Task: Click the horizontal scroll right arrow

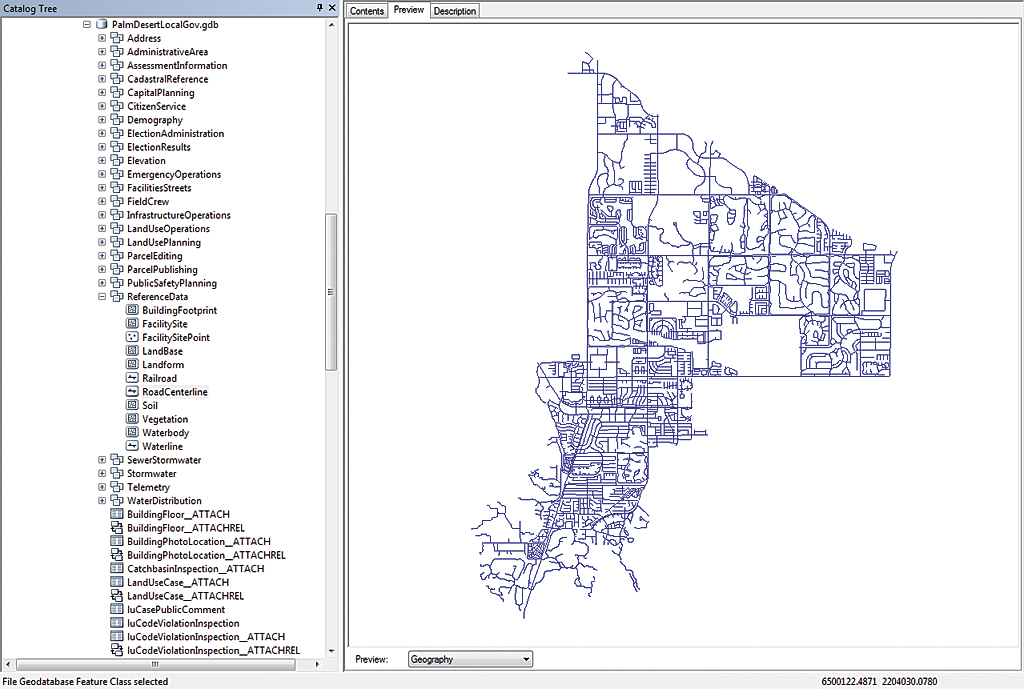Action: point(317,664)
